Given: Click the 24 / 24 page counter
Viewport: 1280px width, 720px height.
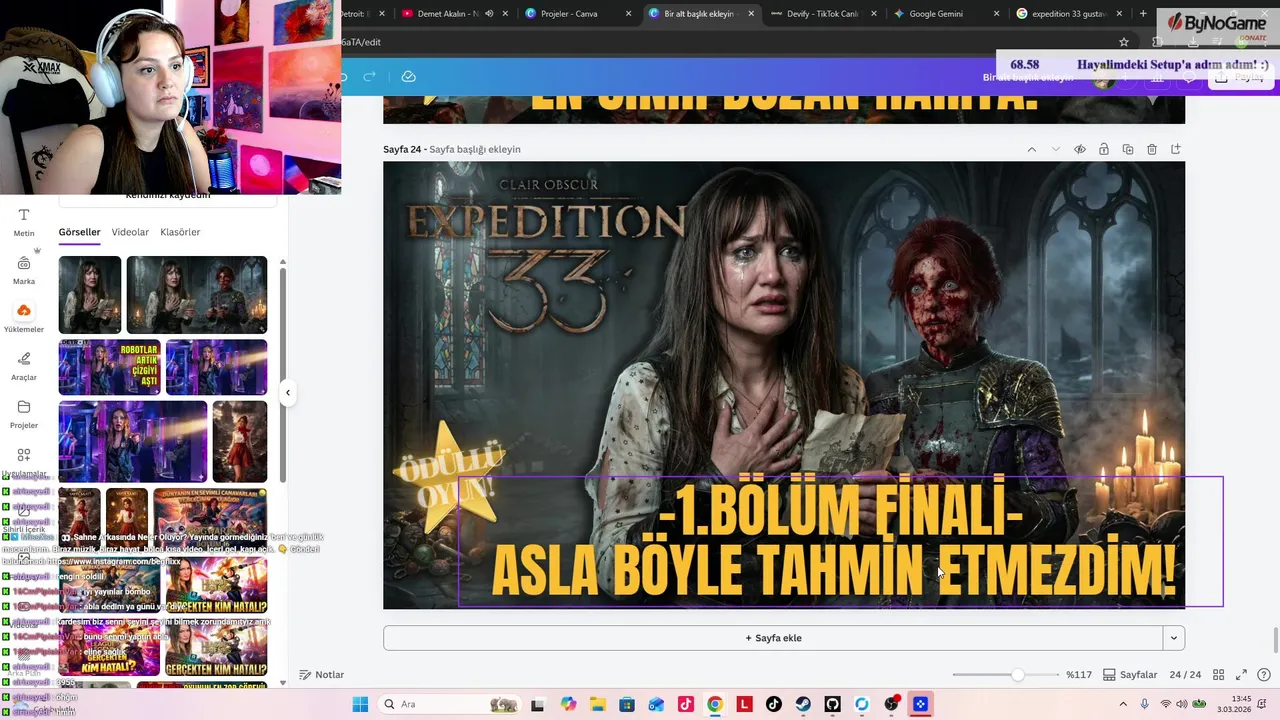Looking at the screenshot, I should [x=1185, y=675].
